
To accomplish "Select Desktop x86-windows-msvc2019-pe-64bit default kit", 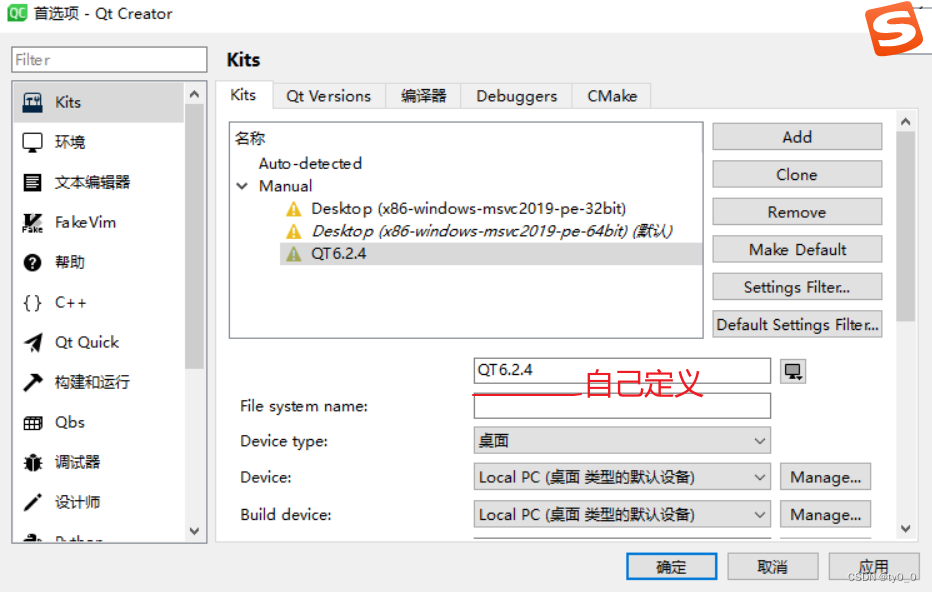I will click(492, 231).
